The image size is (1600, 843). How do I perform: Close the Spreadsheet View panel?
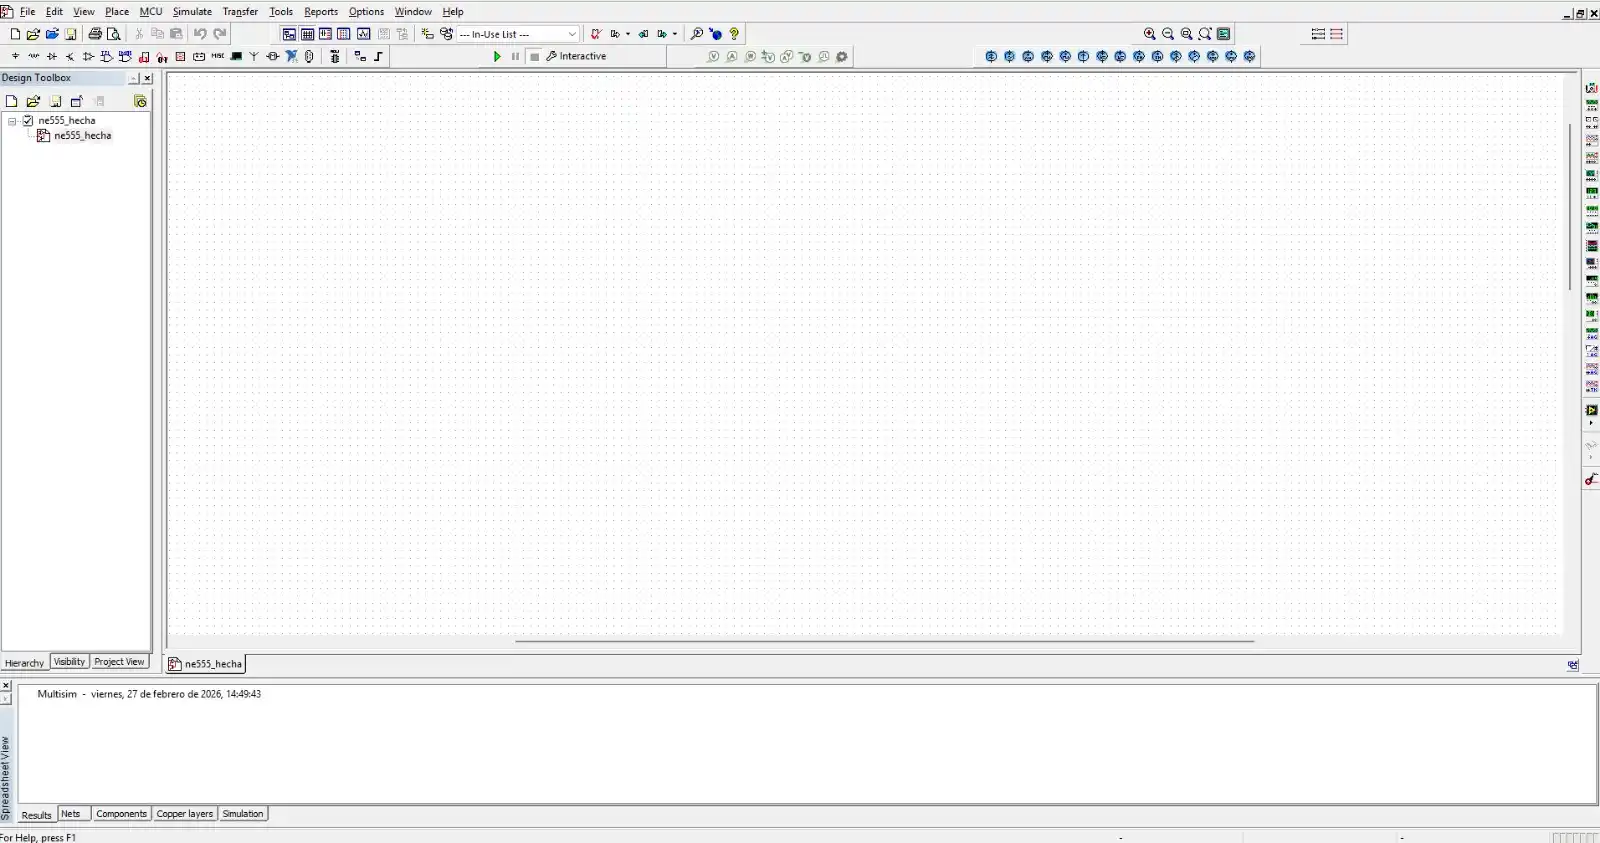click(6, 685)
